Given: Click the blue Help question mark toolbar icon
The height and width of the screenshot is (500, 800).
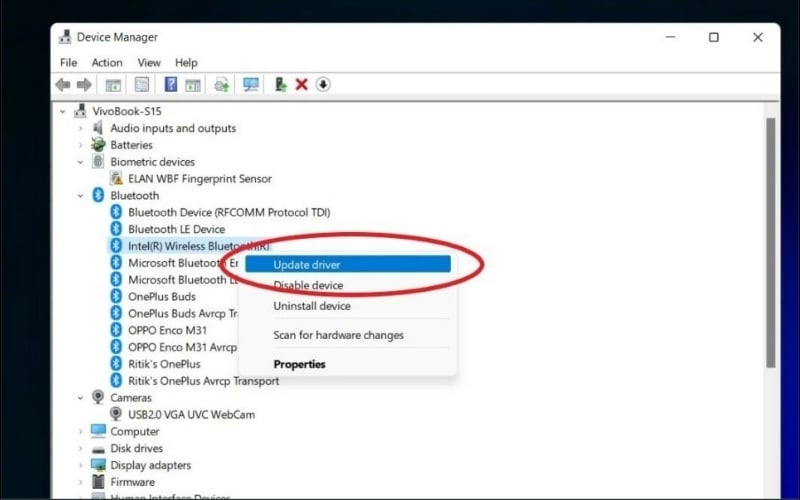Looking at the screenshot, I should click(171, 85).
